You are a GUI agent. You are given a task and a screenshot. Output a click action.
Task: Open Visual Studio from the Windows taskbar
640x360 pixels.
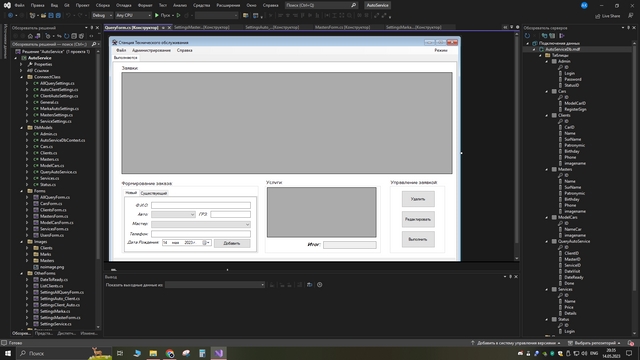pyautogui.click(x=218, y=353)
